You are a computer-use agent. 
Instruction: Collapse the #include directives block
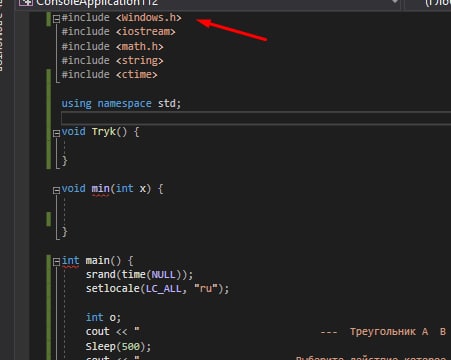point(56,19)
